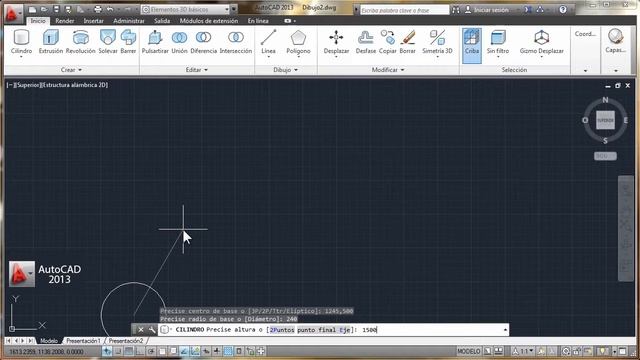Toggle the Criba culling selection button

coord(472,45)
